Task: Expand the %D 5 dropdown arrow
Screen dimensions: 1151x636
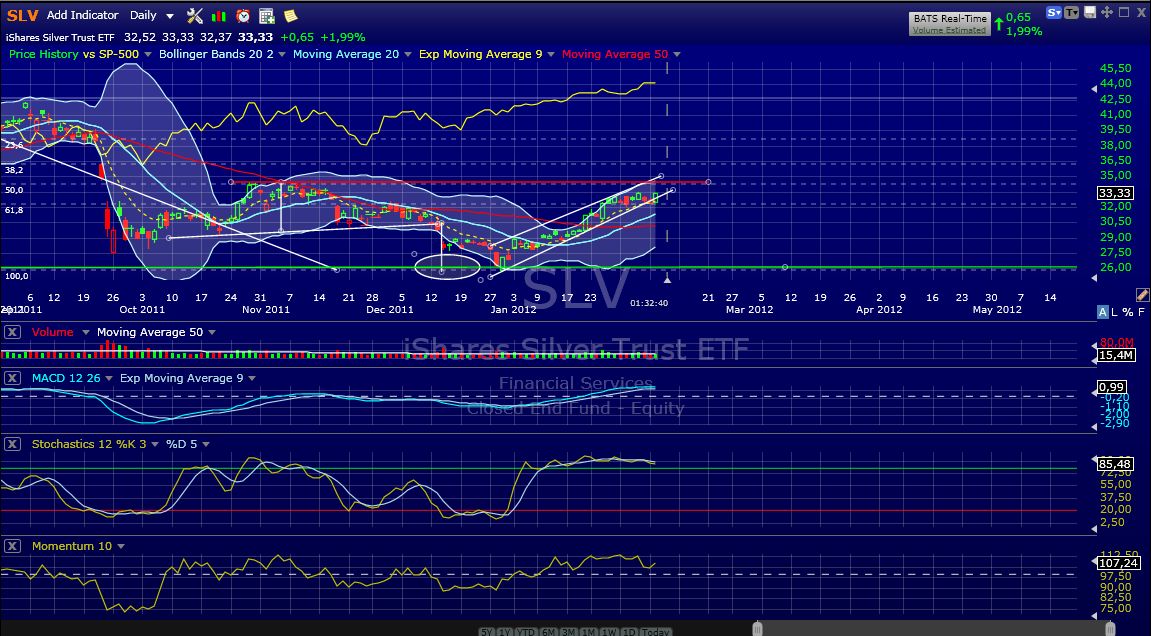Action: pyautogui.click(x=206, y=445)
